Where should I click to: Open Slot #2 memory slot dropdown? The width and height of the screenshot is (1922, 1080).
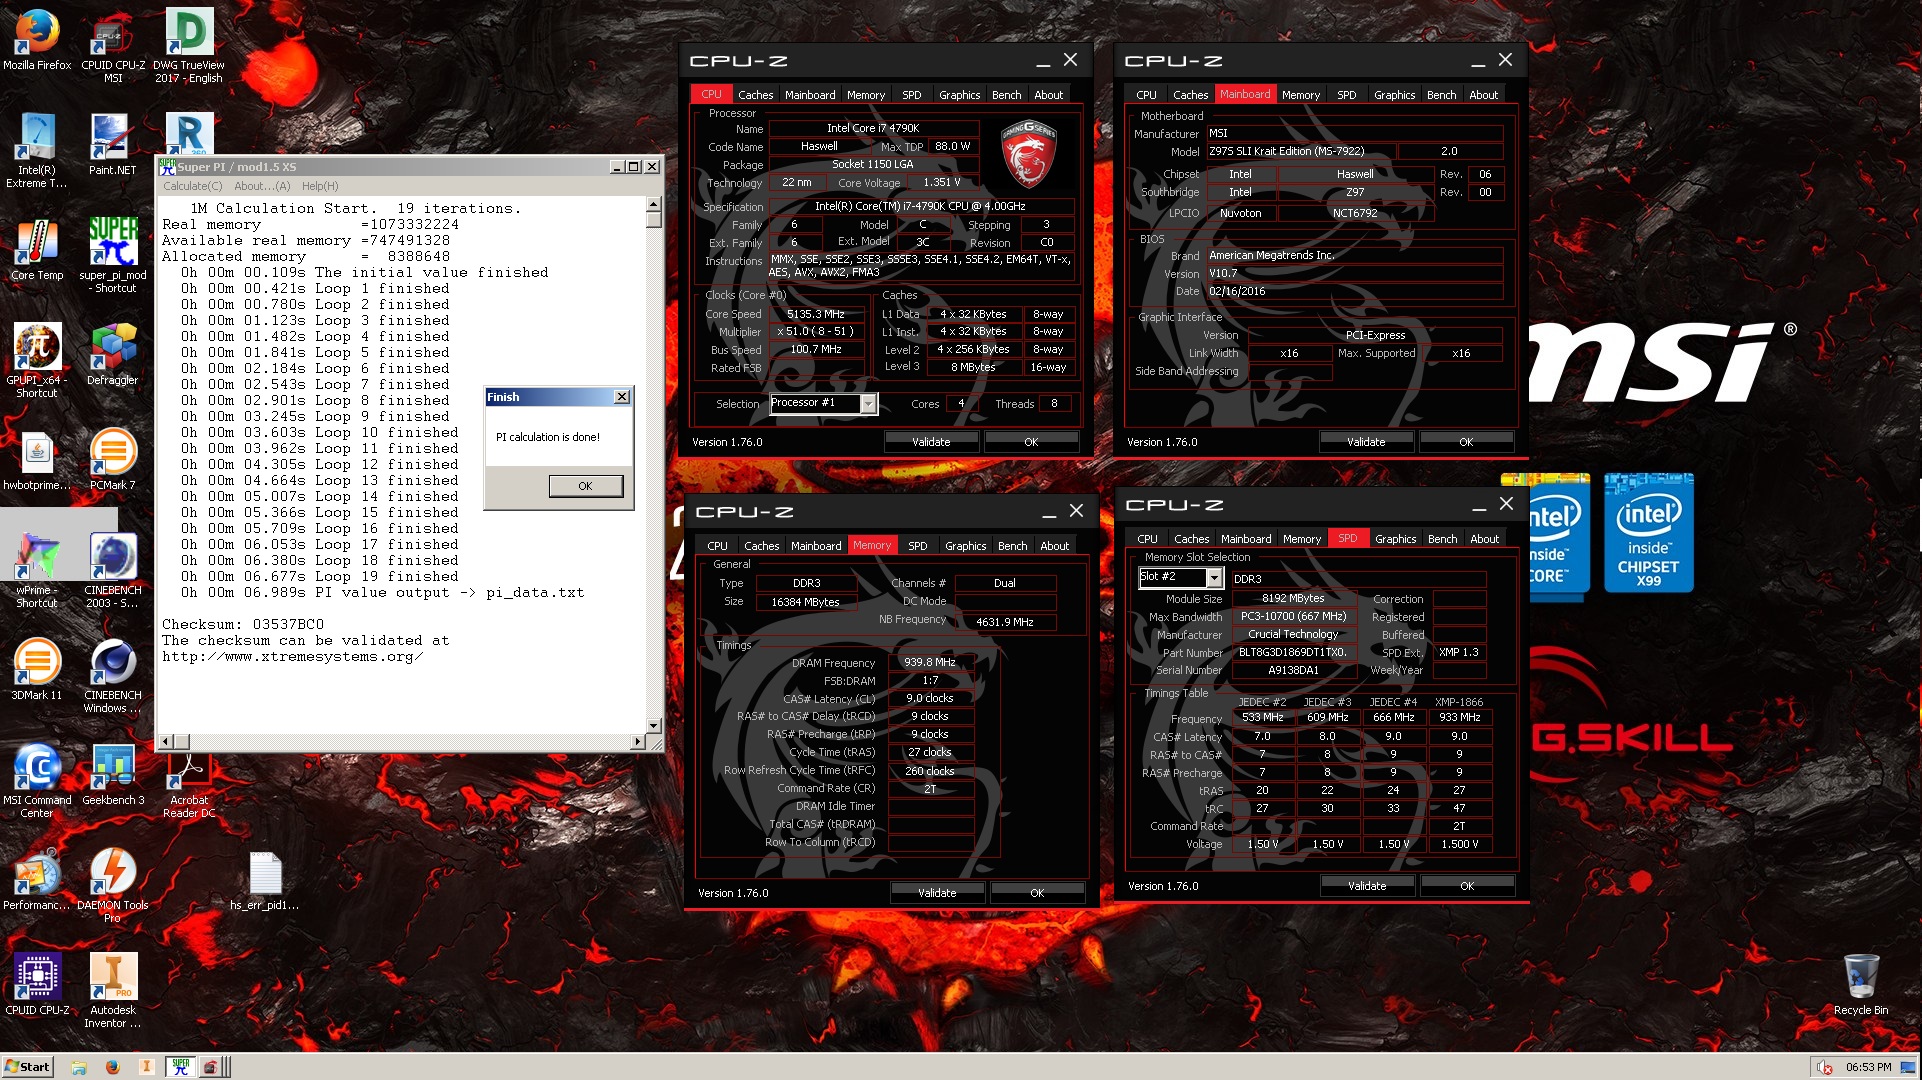tap(1214, 577)
